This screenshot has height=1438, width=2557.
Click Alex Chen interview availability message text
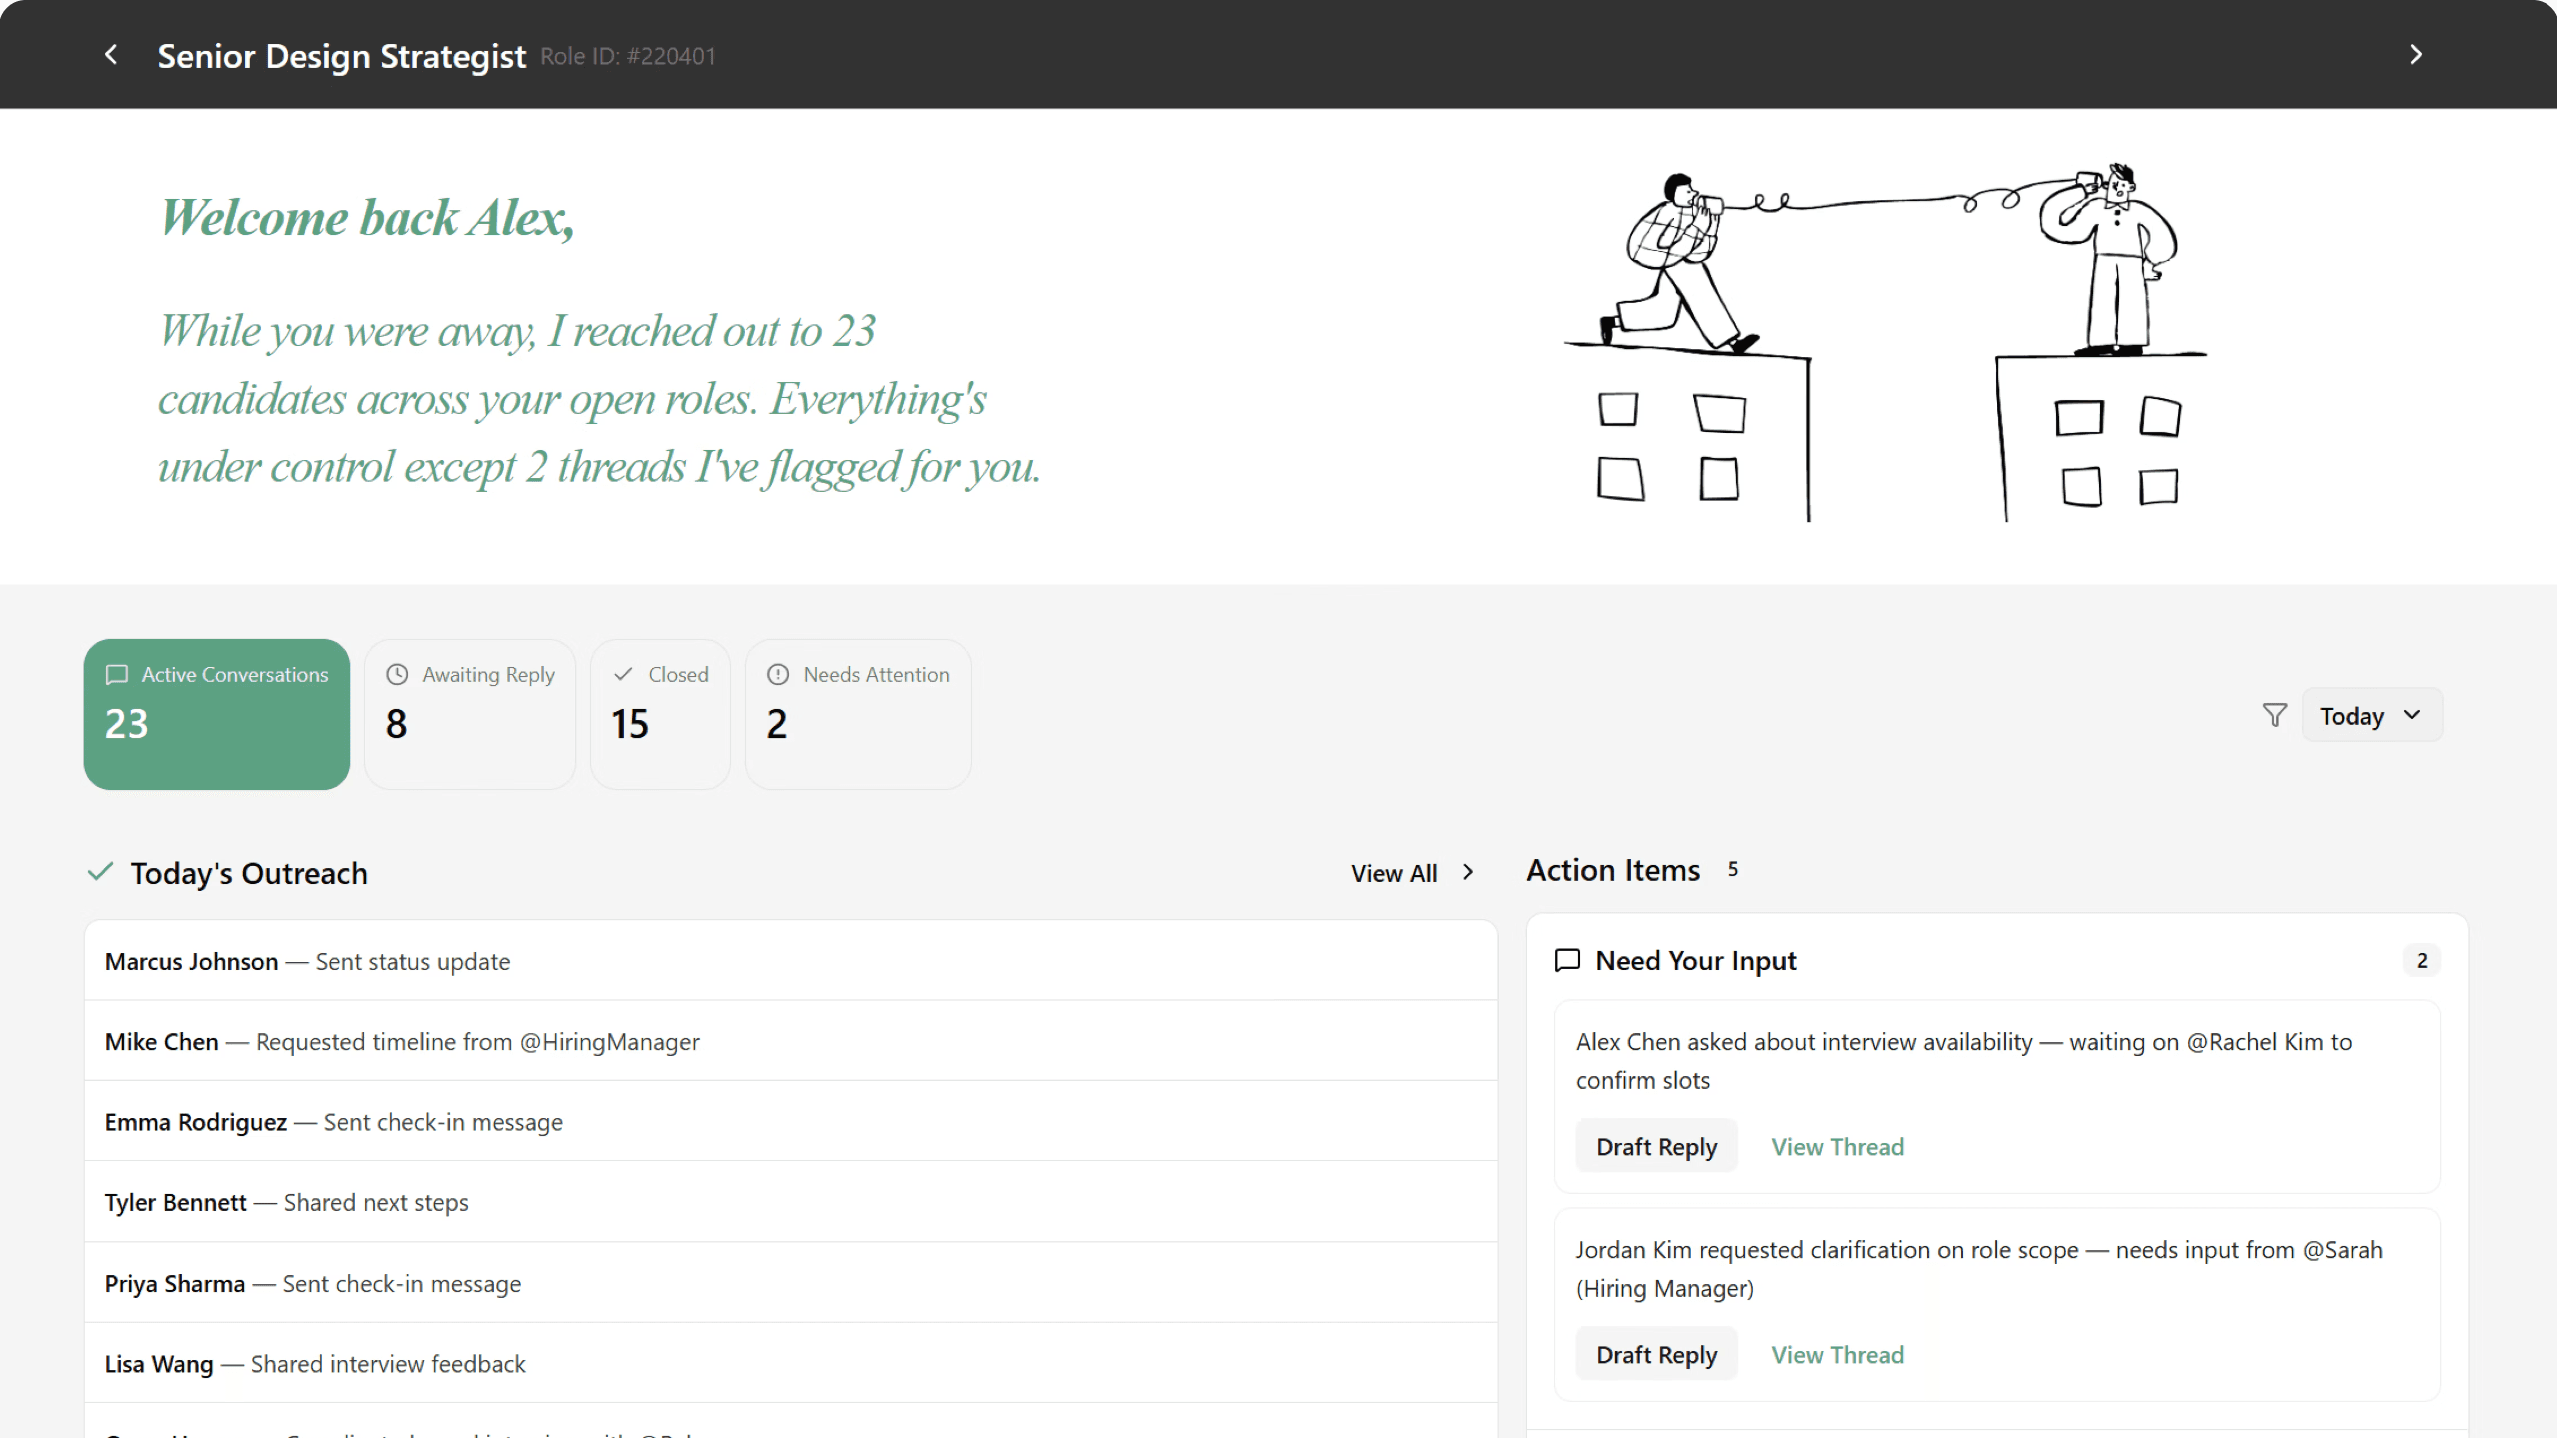pyautogui.click(x=1964, y=1060)
